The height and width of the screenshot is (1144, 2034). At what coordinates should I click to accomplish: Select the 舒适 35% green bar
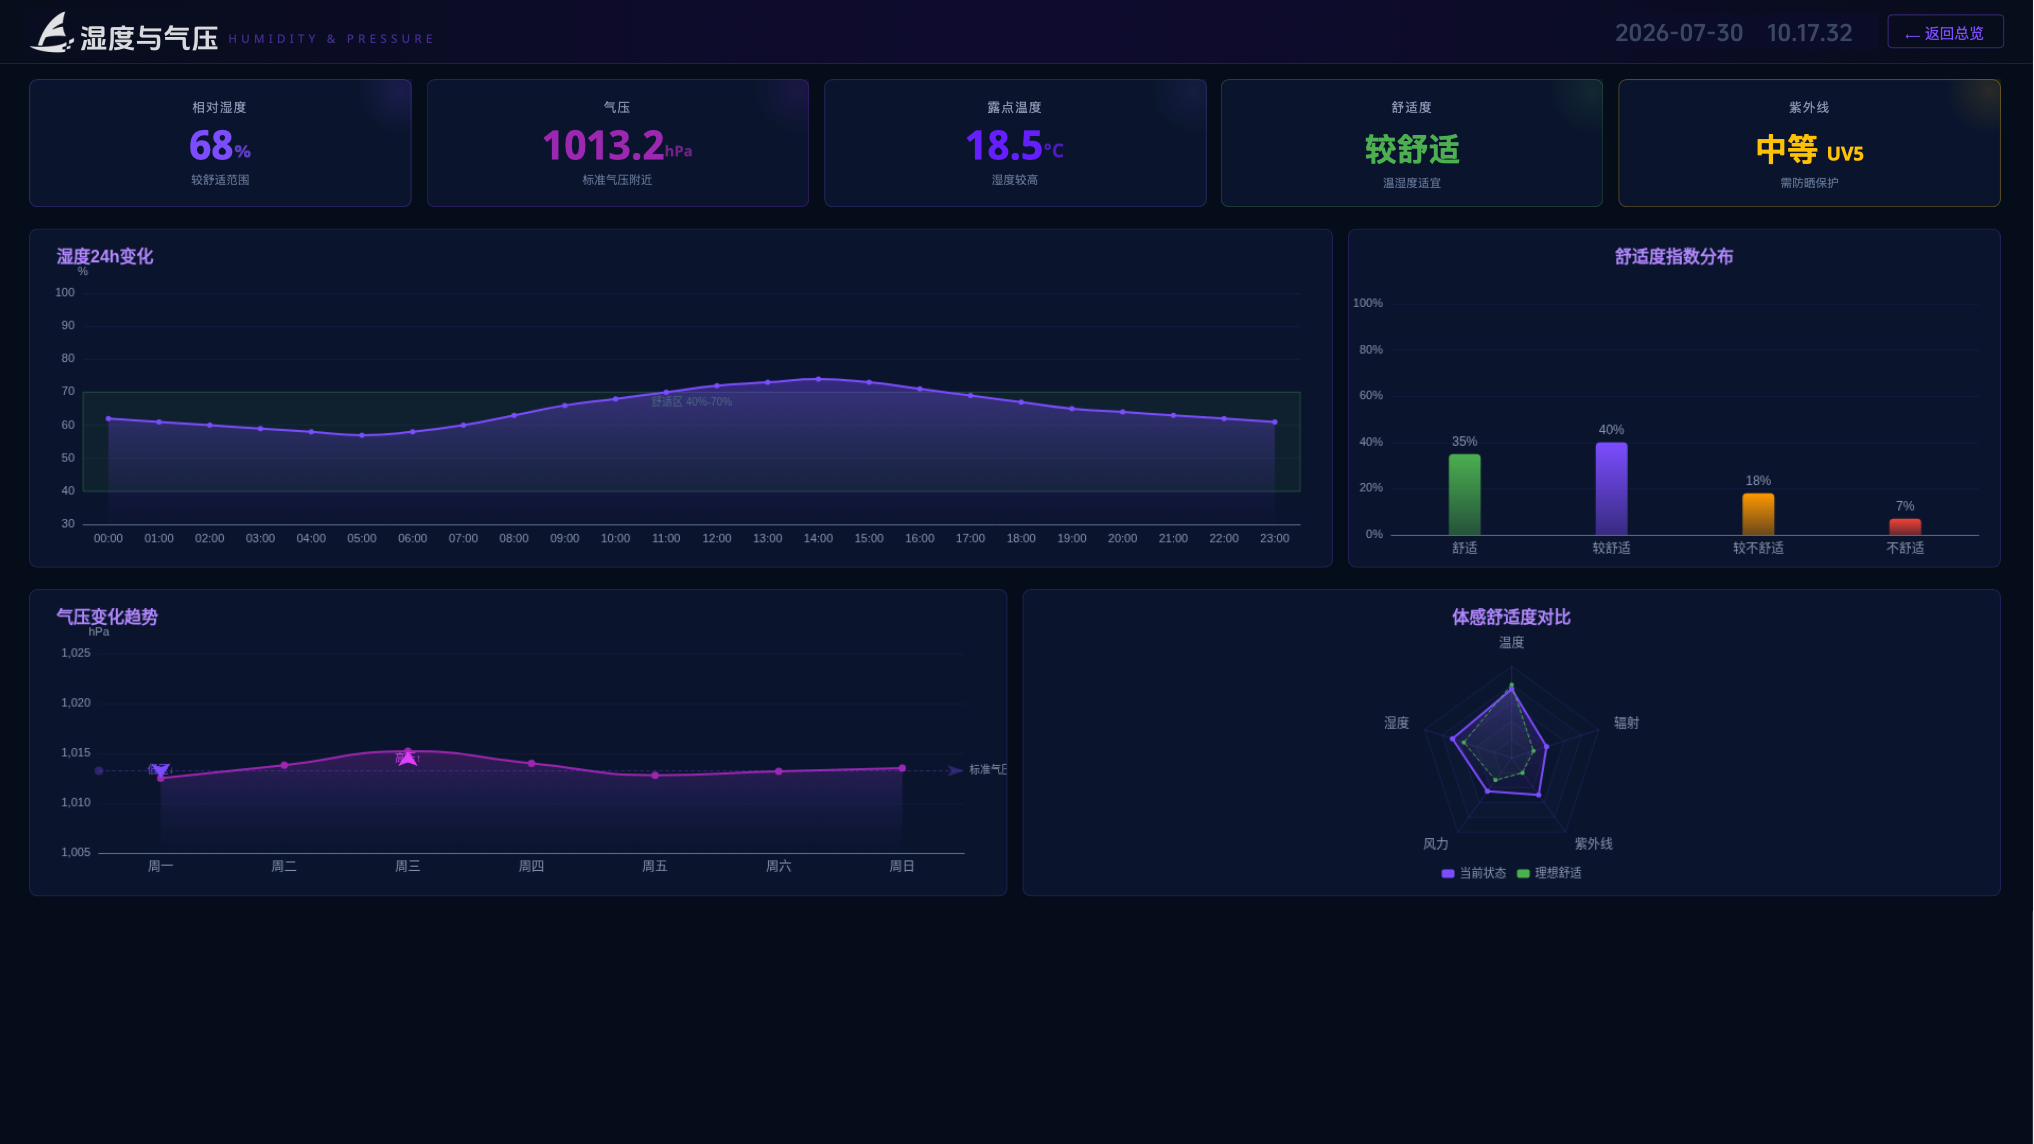[x=1465, y=495]
